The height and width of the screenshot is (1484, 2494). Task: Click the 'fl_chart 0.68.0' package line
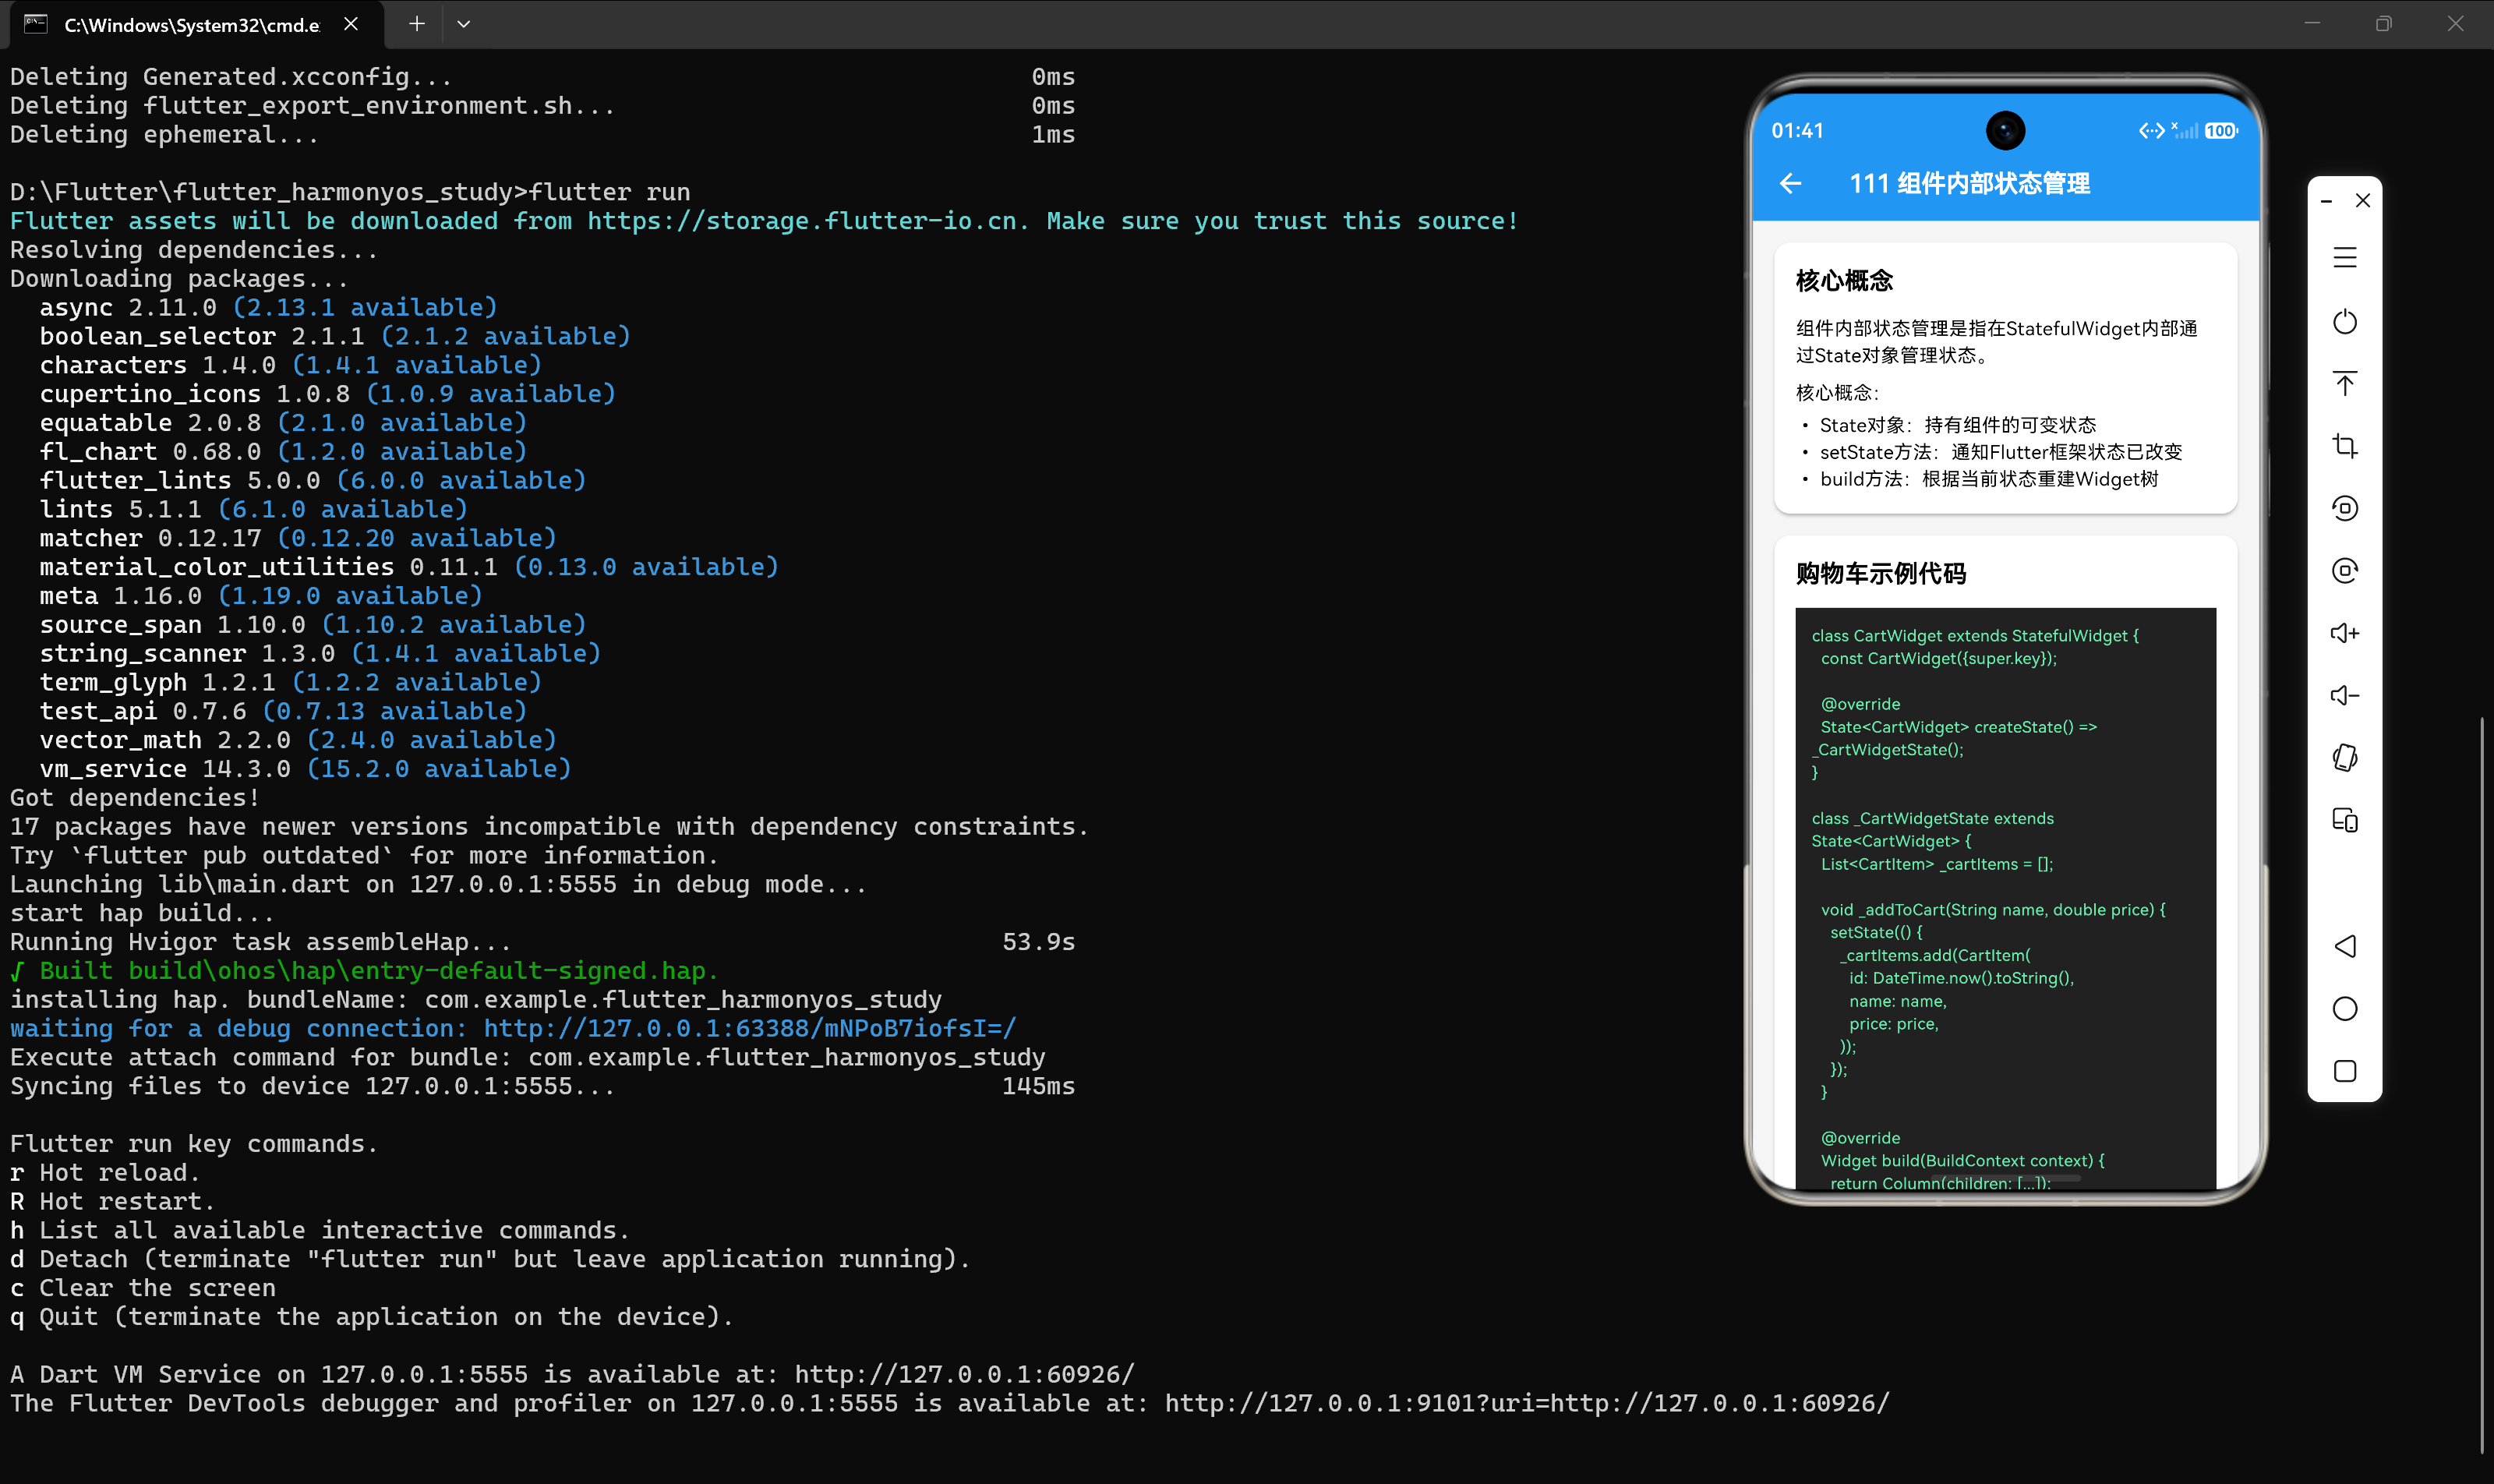283,451
